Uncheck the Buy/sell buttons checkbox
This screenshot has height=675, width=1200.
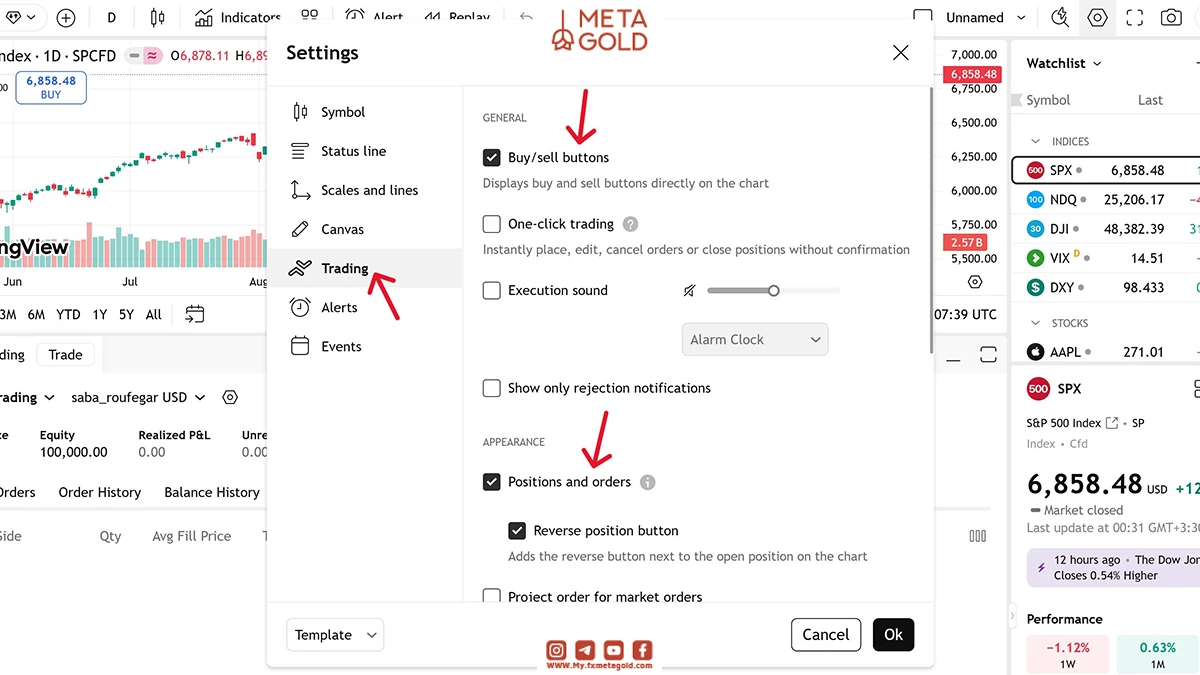pyautogui.click(x=492, y=157)
